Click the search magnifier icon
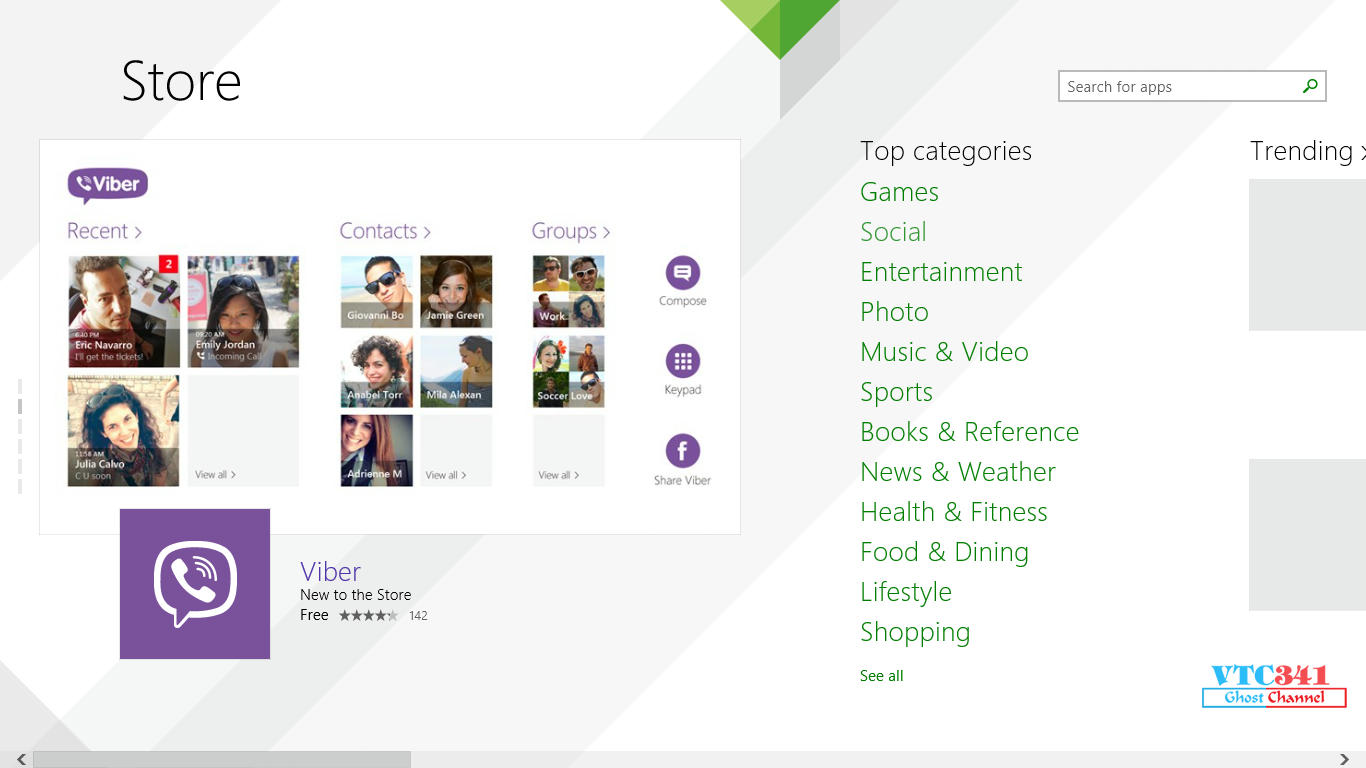This screenshot has height=768, width=1366. pos(1310,86)
